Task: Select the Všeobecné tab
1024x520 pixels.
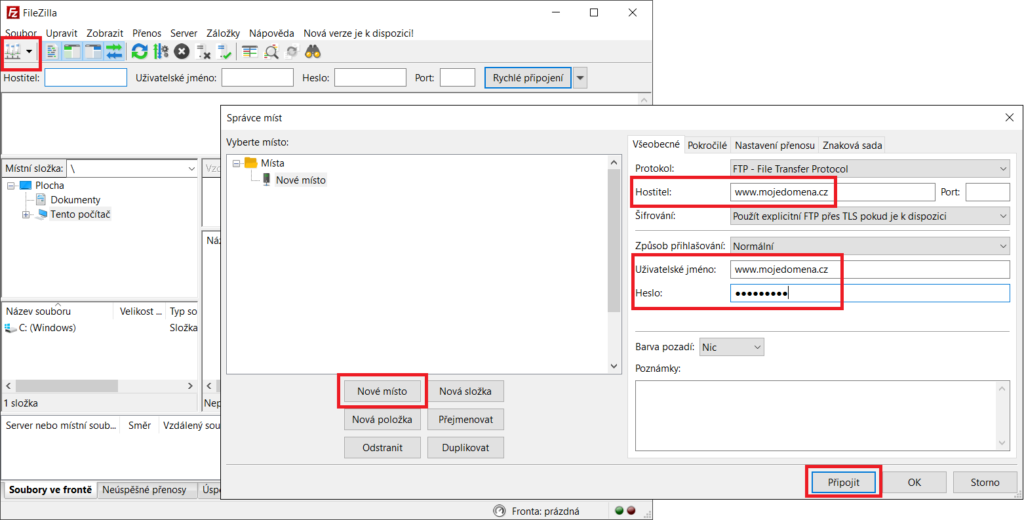Action: click(x=656, y=144)
